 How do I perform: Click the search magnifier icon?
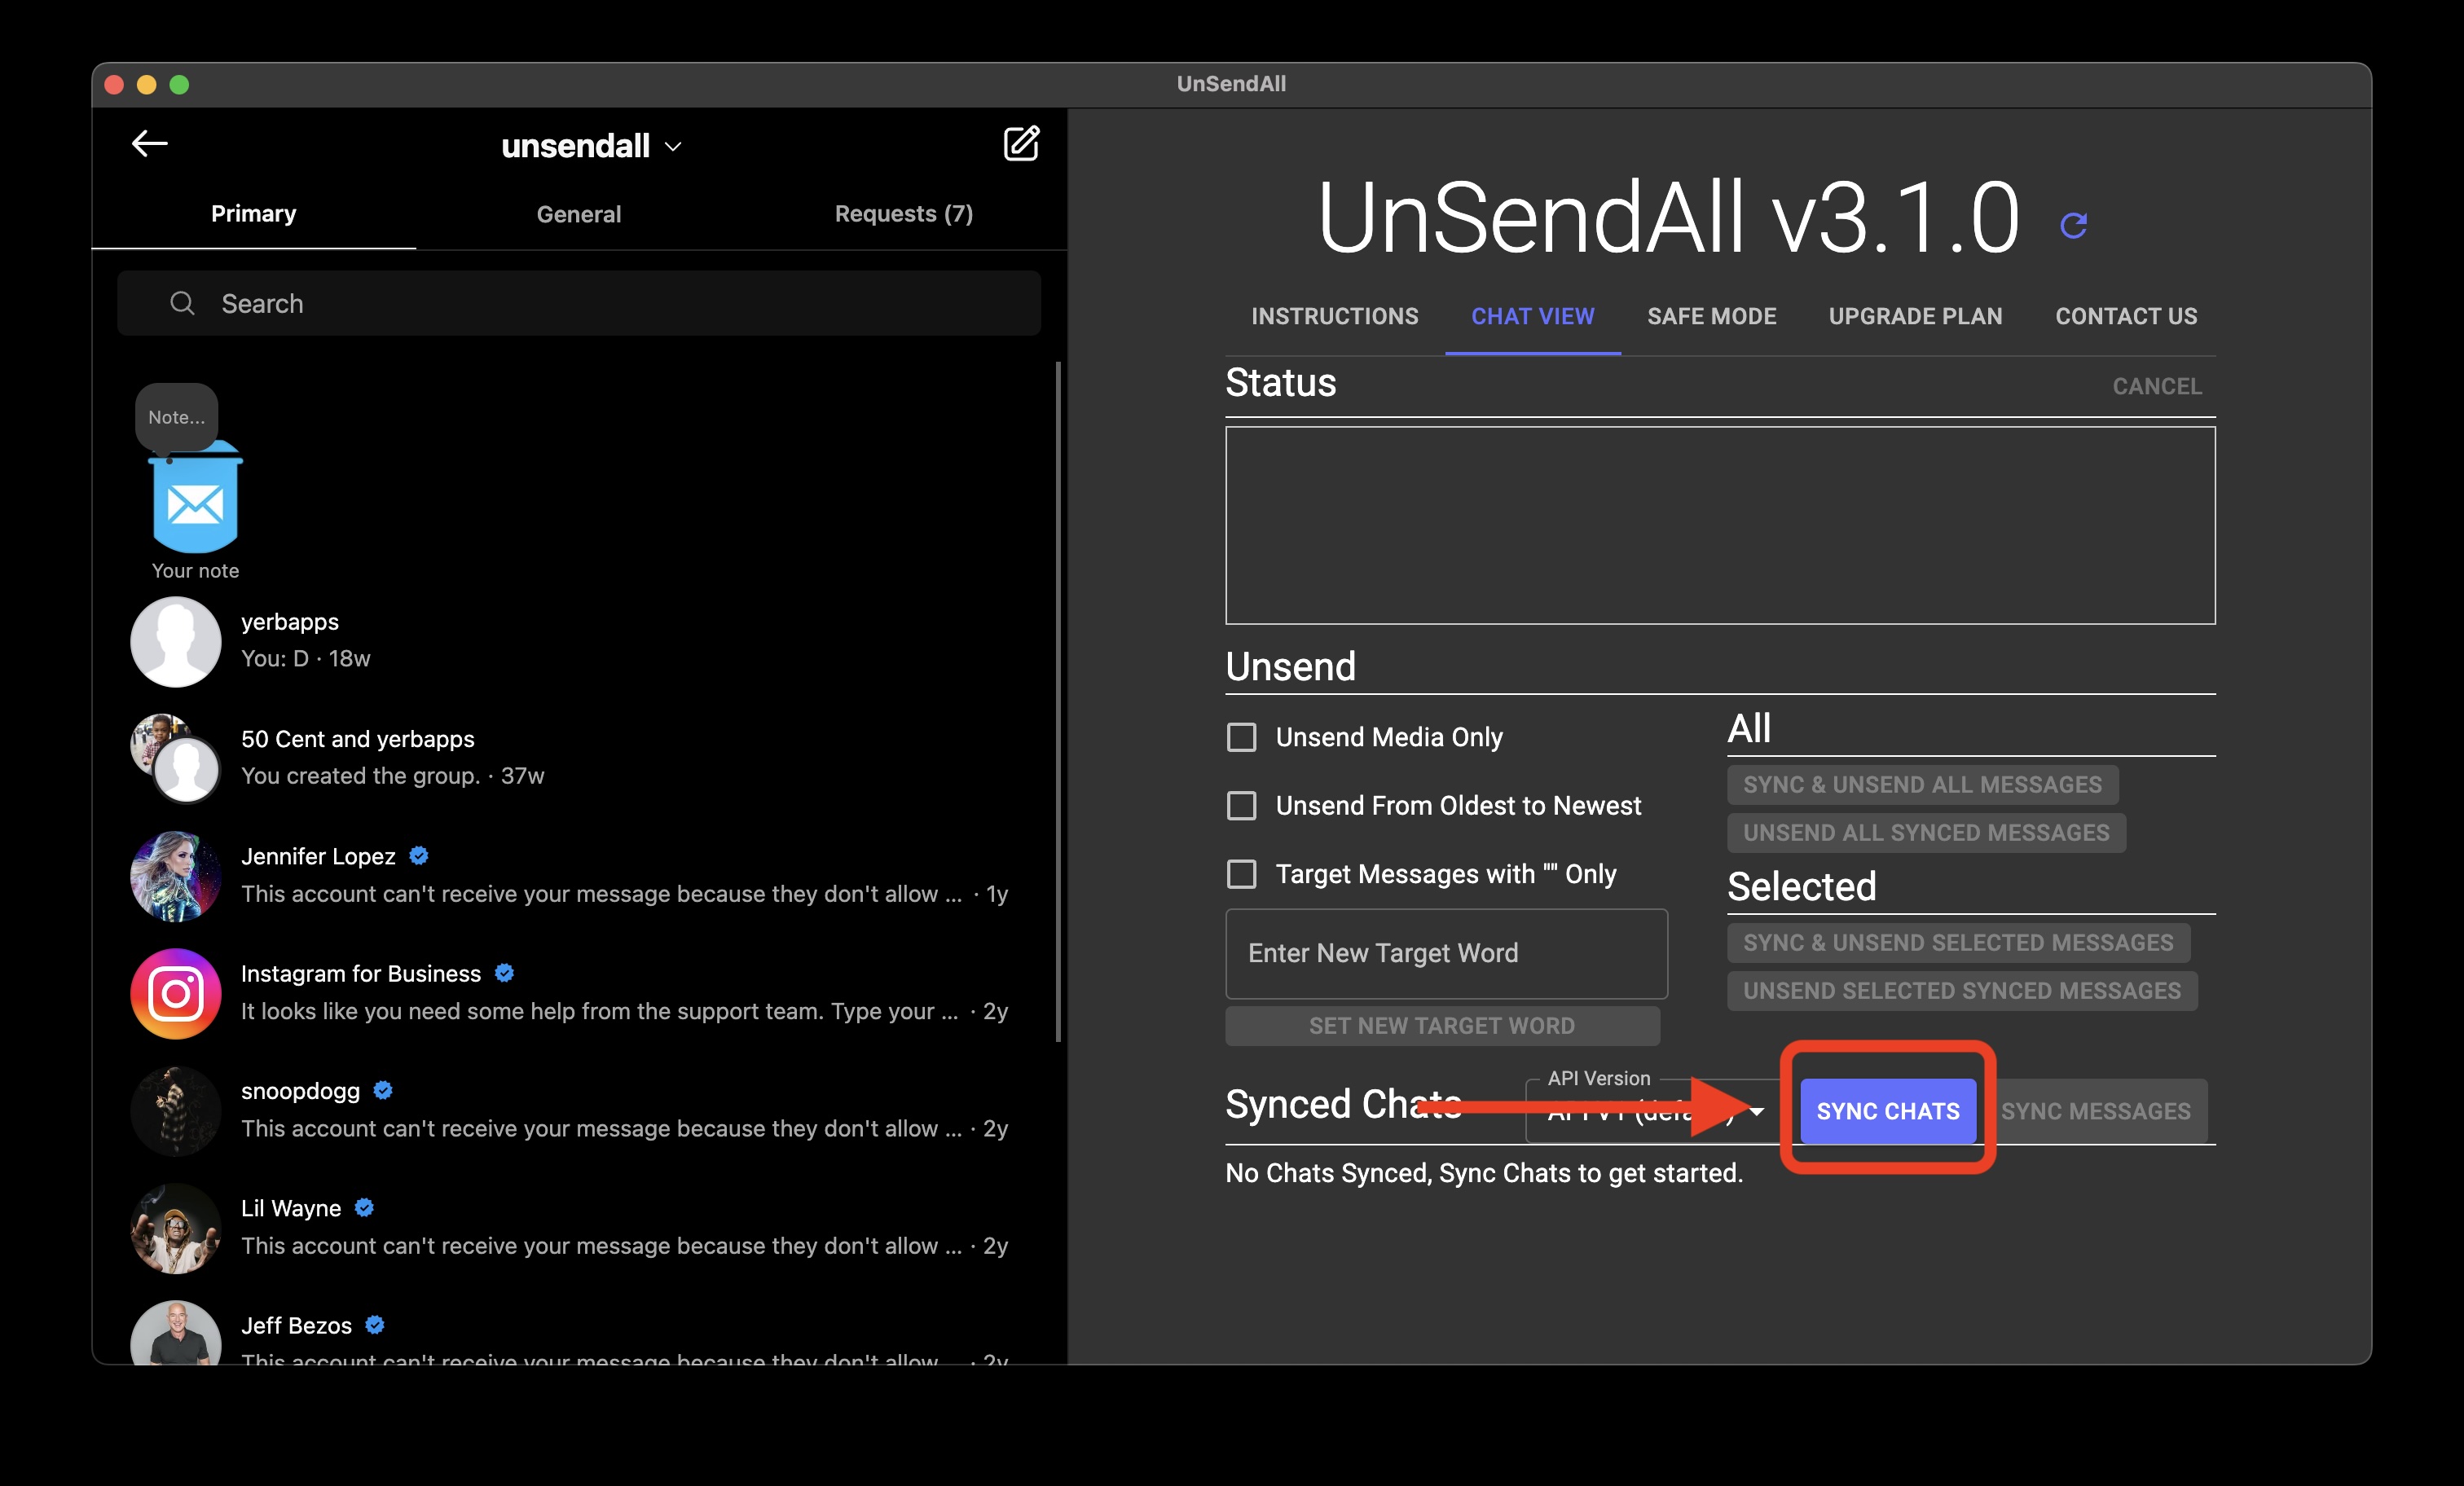(182, 303)
